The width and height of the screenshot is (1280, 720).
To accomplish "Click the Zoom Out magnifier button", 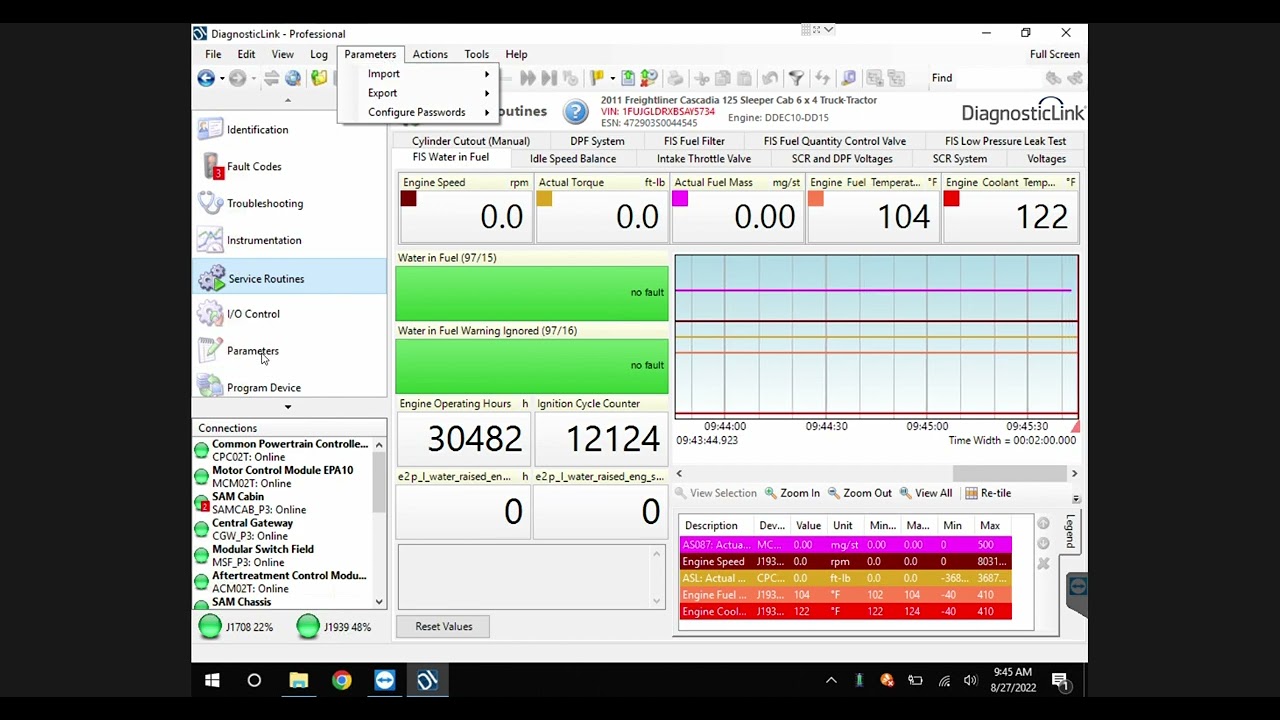I will click(859, 493).
